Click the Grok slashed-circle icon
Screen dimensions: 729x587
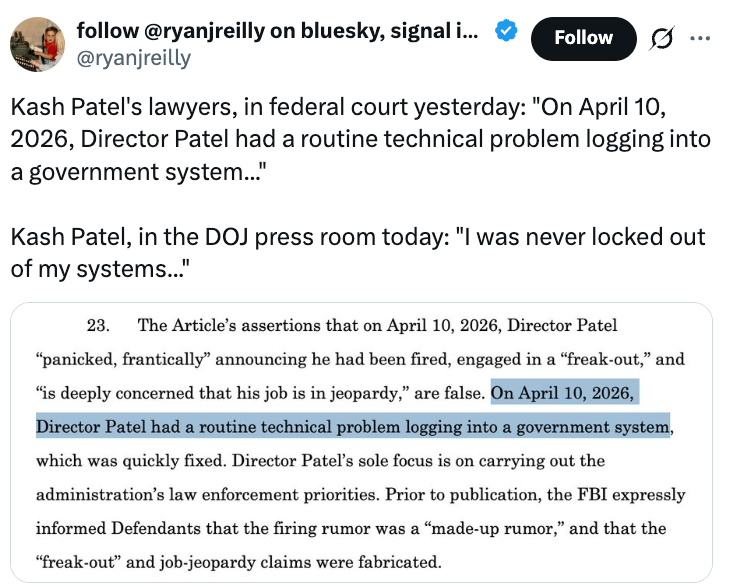[660, 39]
